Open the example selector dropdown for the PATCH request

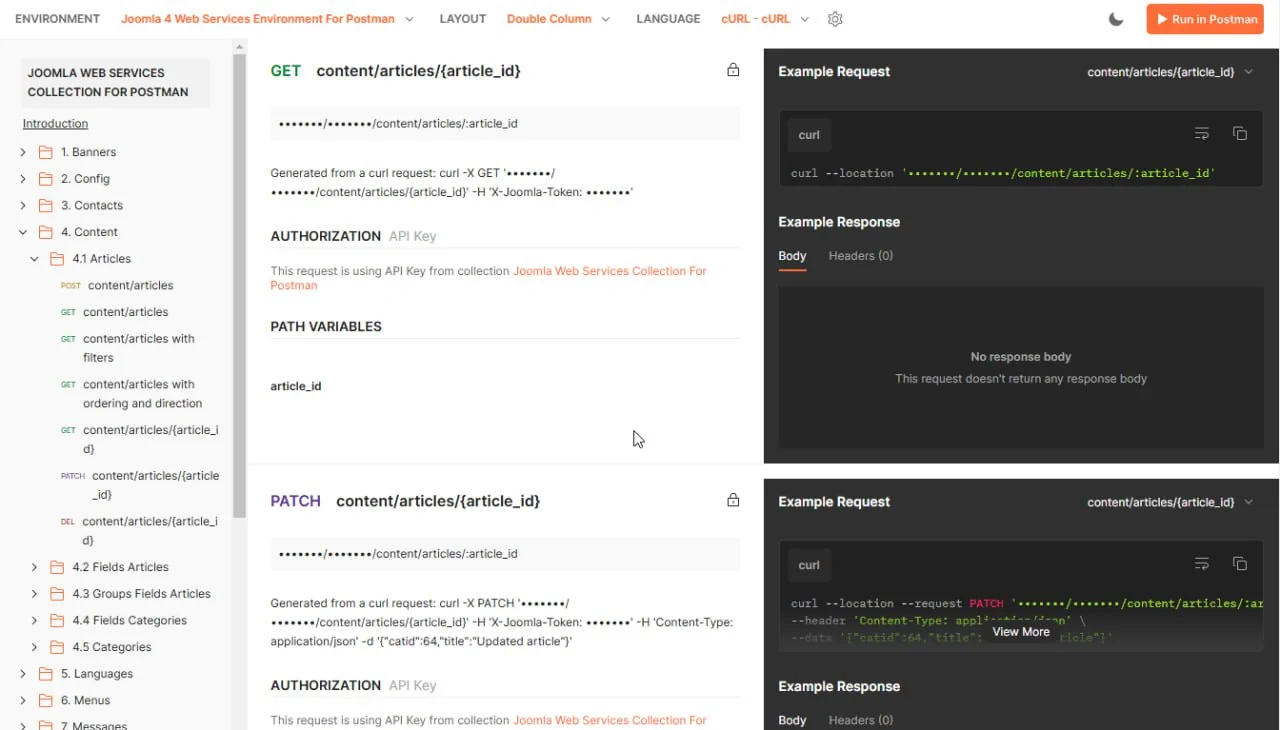pyautogui.click(x=1170, y=502)
